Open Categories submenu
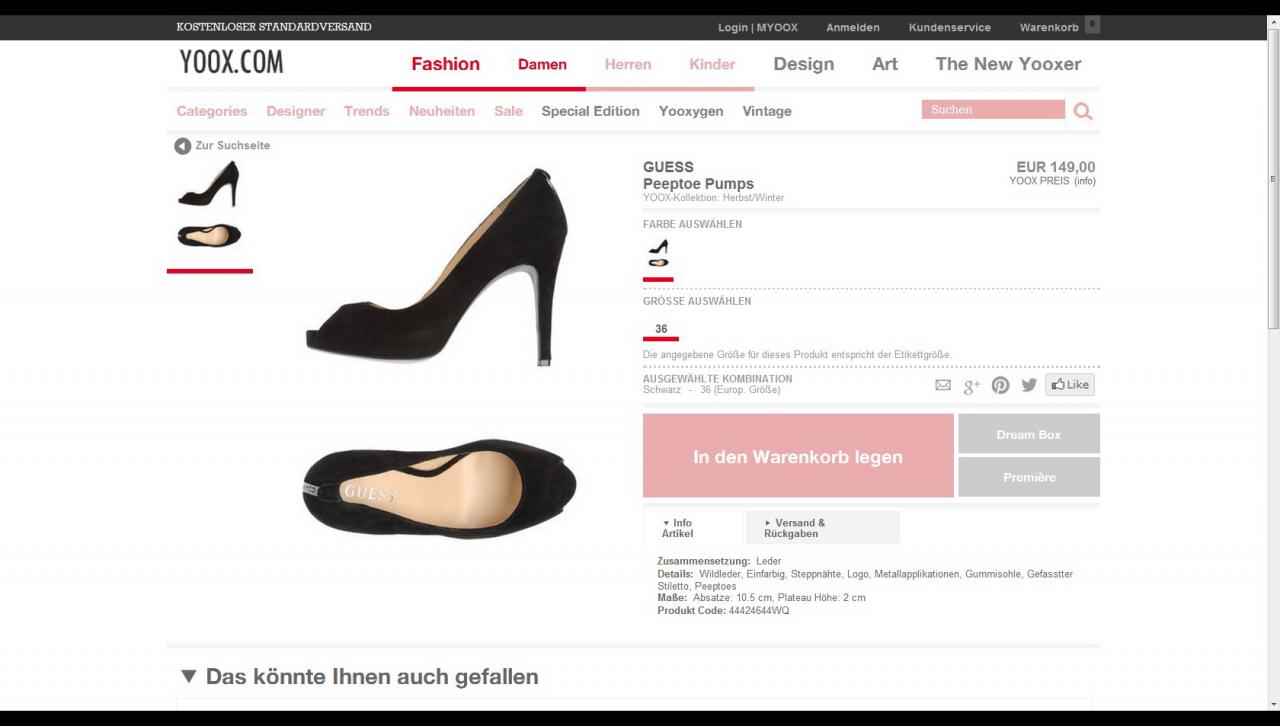 (212, 111)
